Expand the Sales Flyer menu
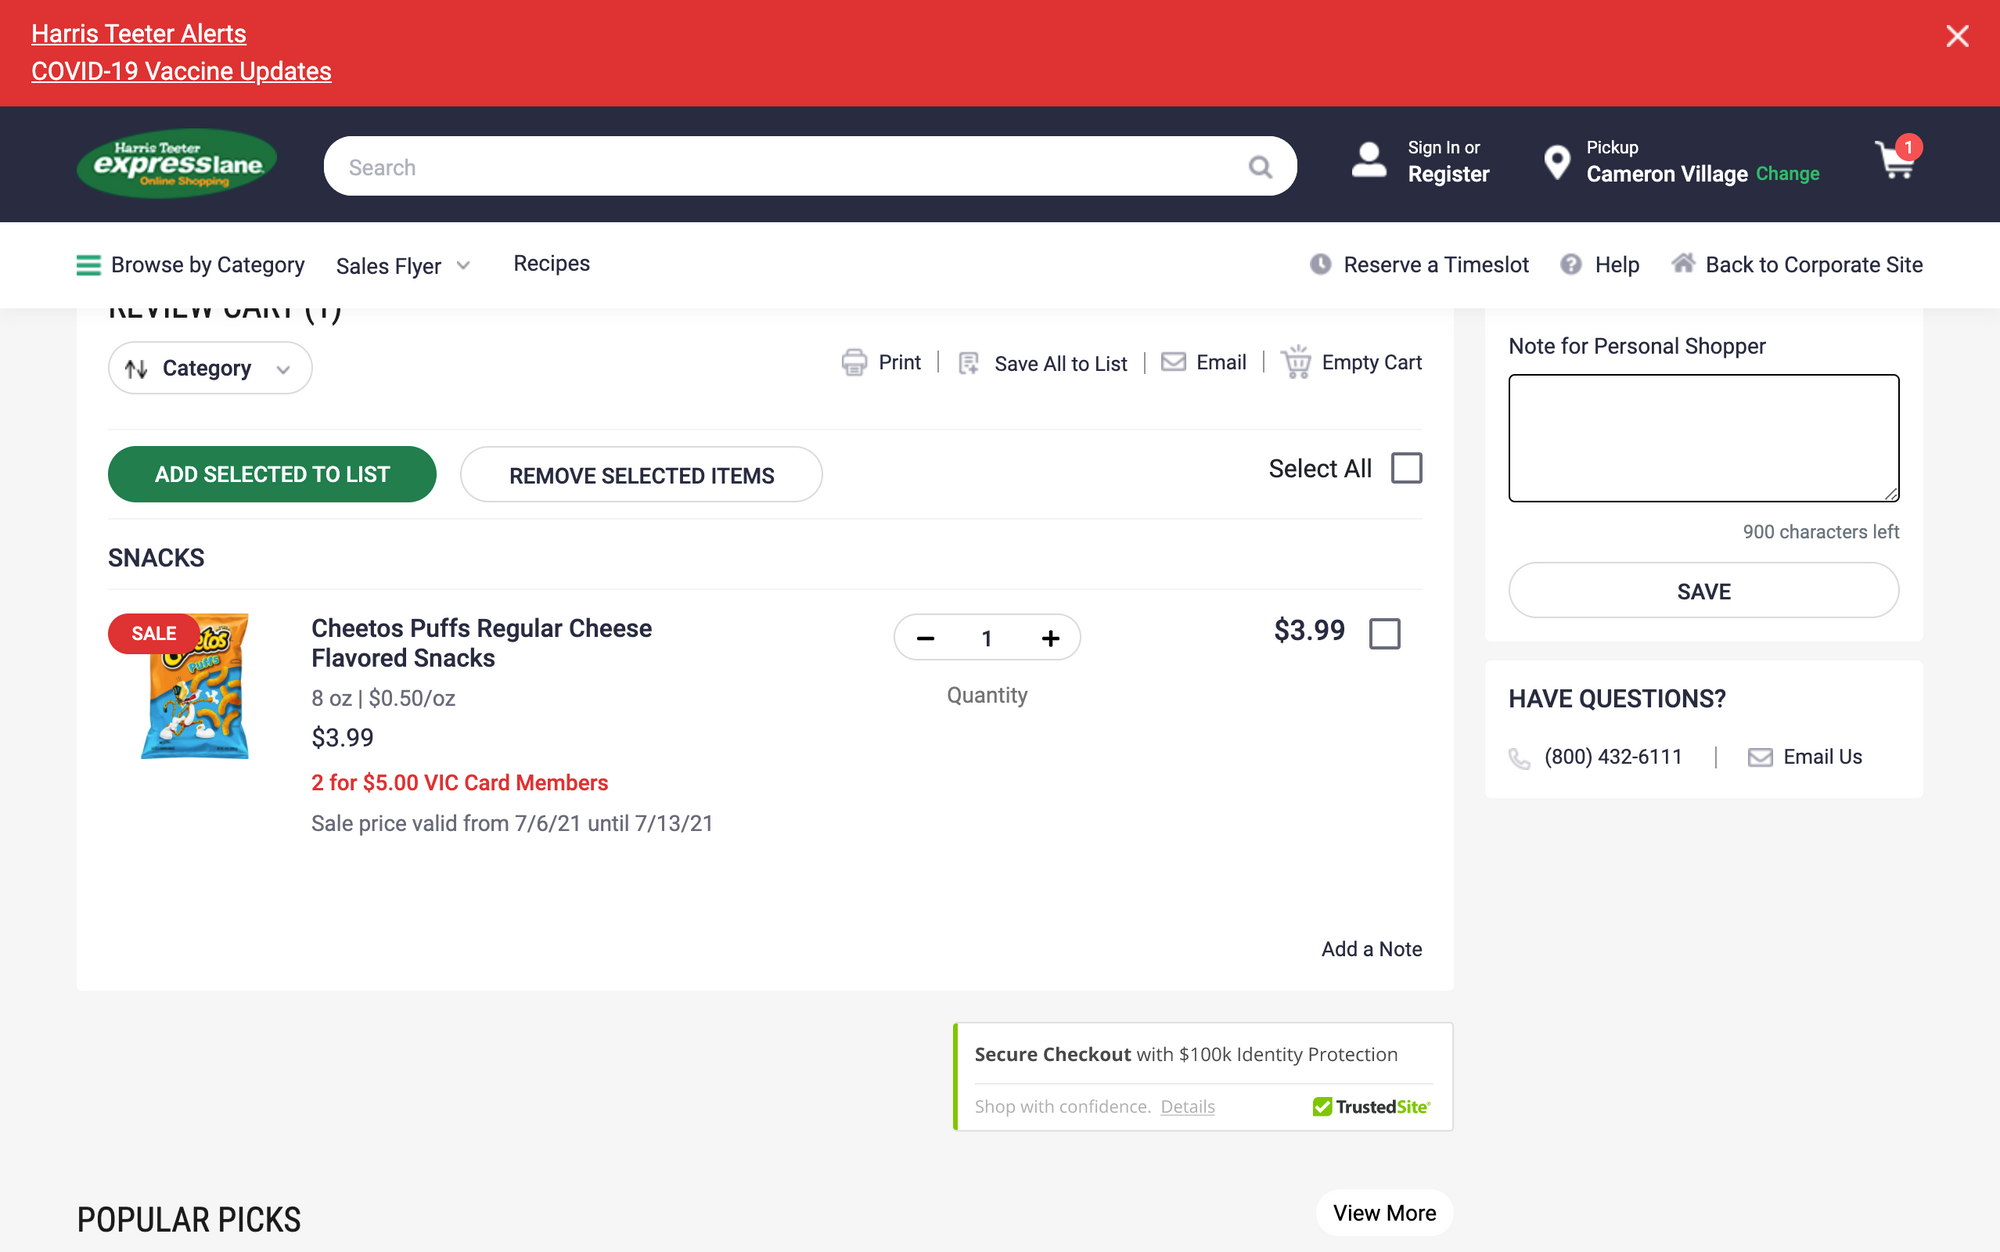The image size is (2000, 1252). pyautogui.click(x=402, y=266)
